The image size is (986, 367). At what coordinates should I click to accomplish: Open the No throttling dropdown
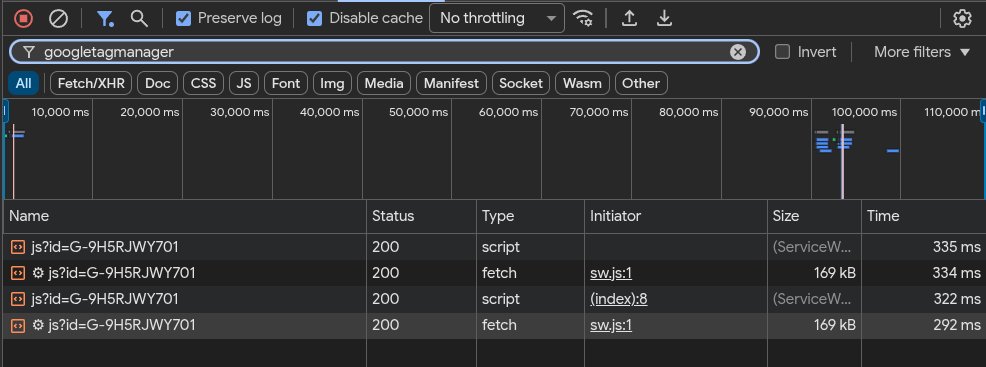(497, 18)
